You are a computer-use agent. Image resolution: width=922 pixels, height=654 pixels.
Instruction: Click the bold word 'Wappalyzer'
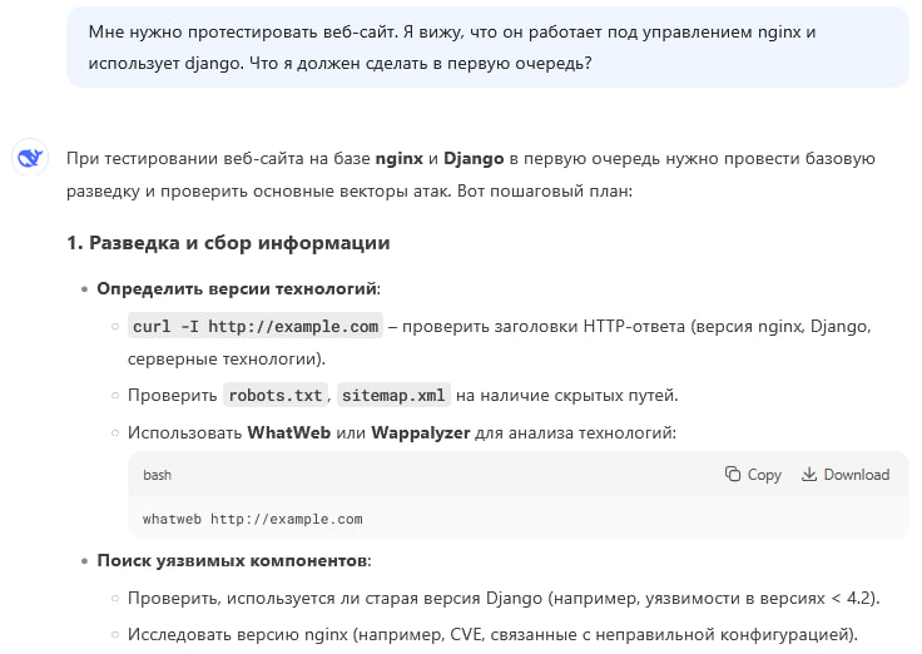click(420, 433)
